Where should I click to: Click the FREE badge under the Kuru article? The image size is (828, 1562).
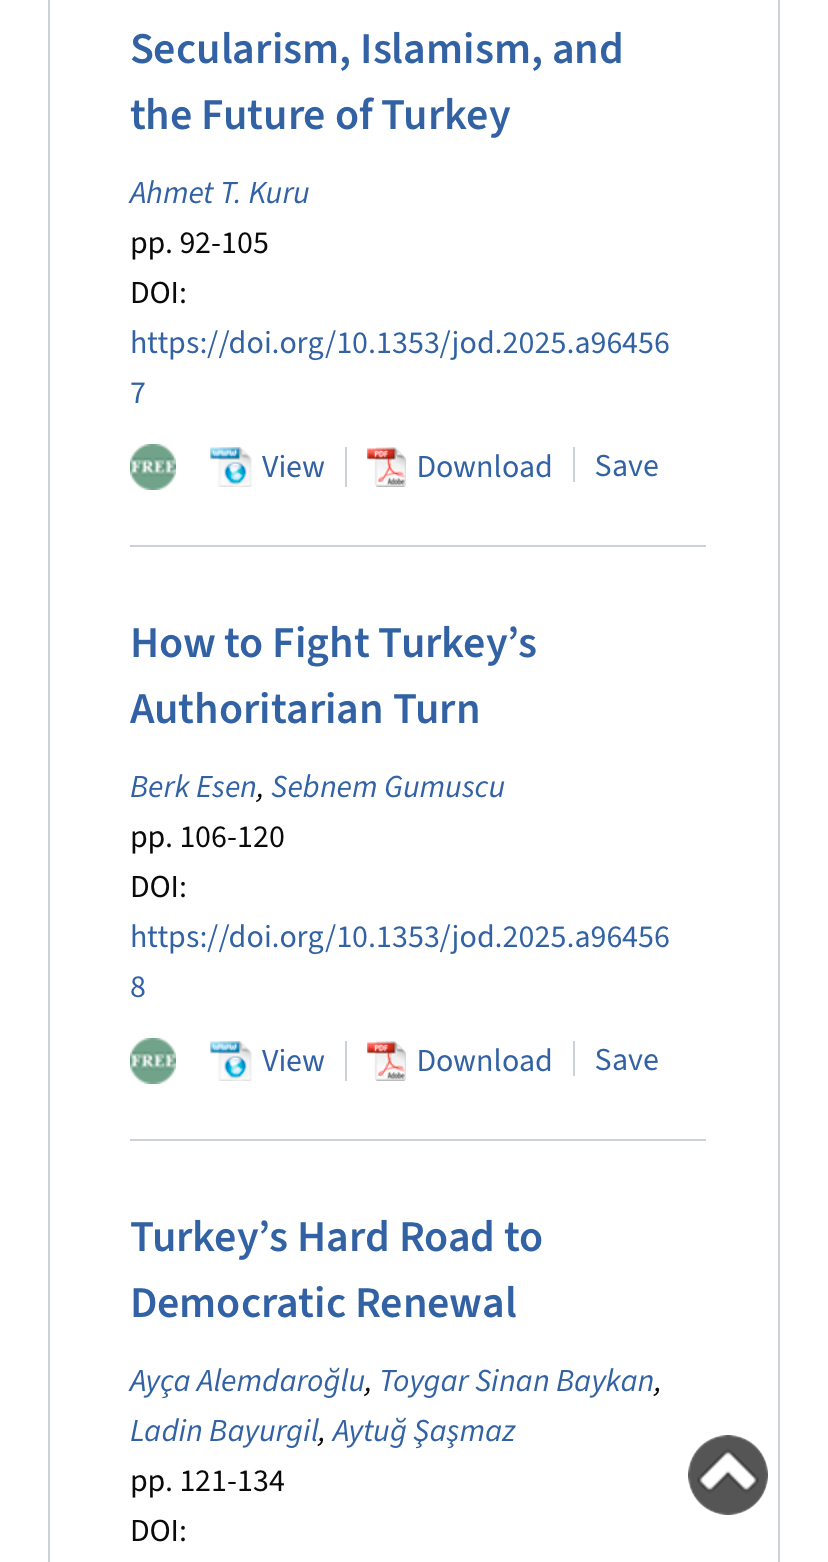pos(153,467)
